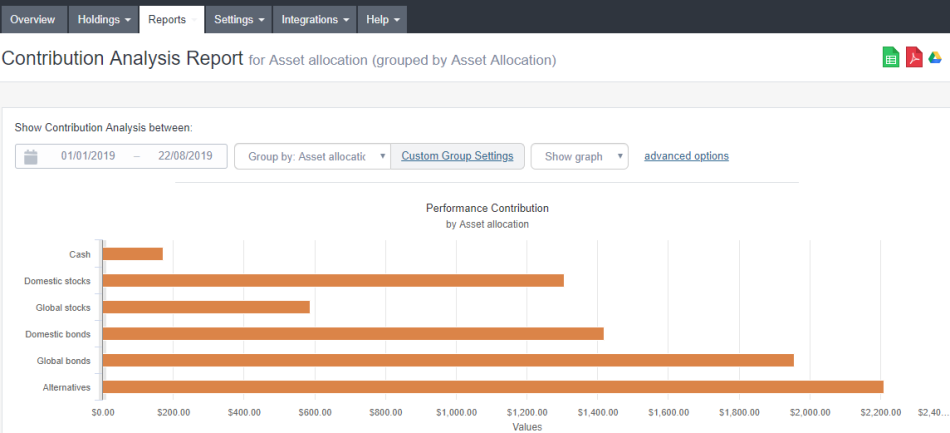Click the $2,000.00 axis value
Viewport: 950px width, 433px height.
(810, 412)
